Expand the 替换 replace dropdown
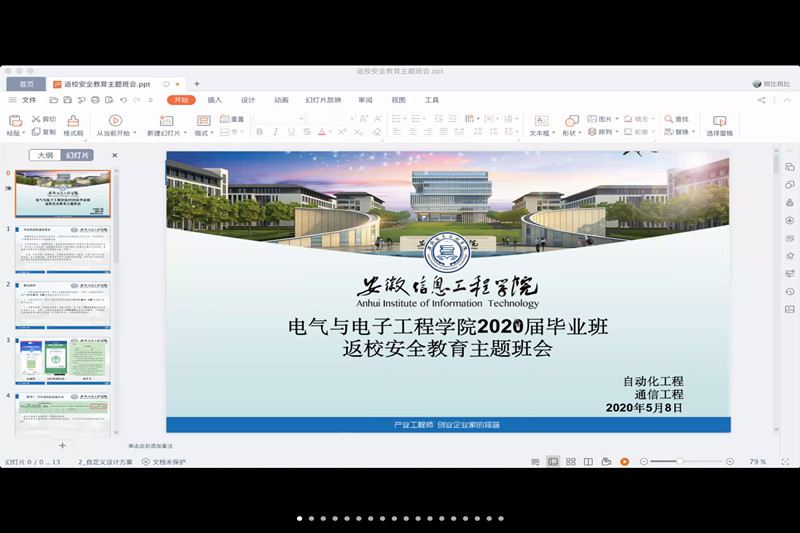Screen dimensions: 800x533 coord(695,132)
